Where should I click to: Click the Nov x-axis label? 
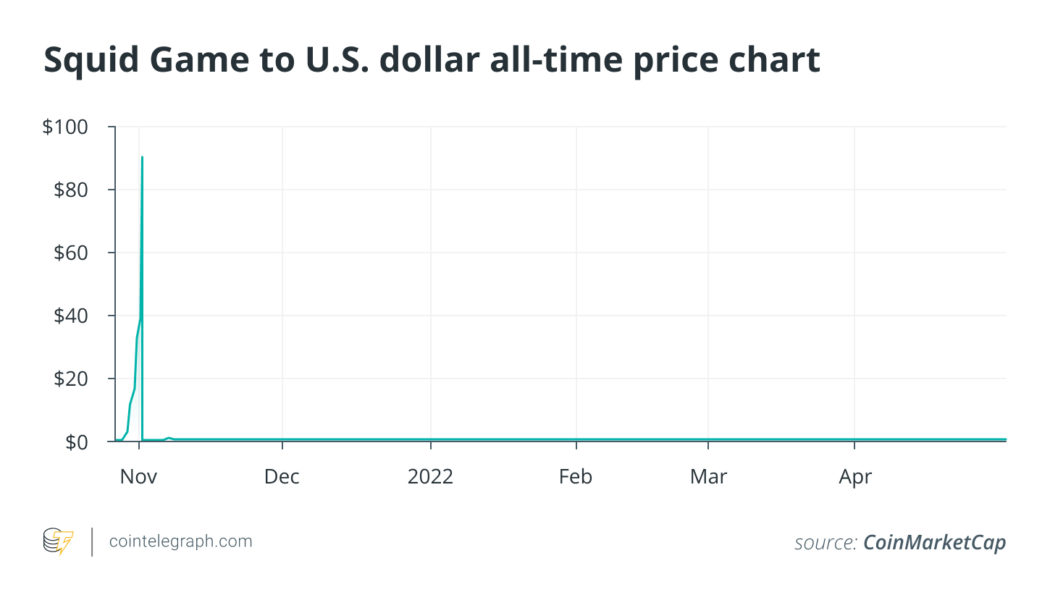coord(139,476)
